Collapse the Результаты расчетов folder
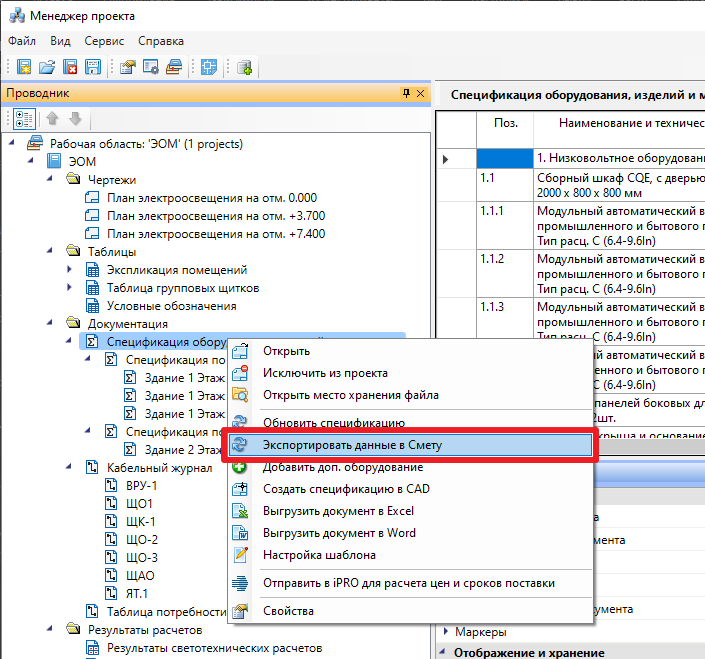Viewport: 705px width, 659px height. pyautogui.click(x=49, y=629)
